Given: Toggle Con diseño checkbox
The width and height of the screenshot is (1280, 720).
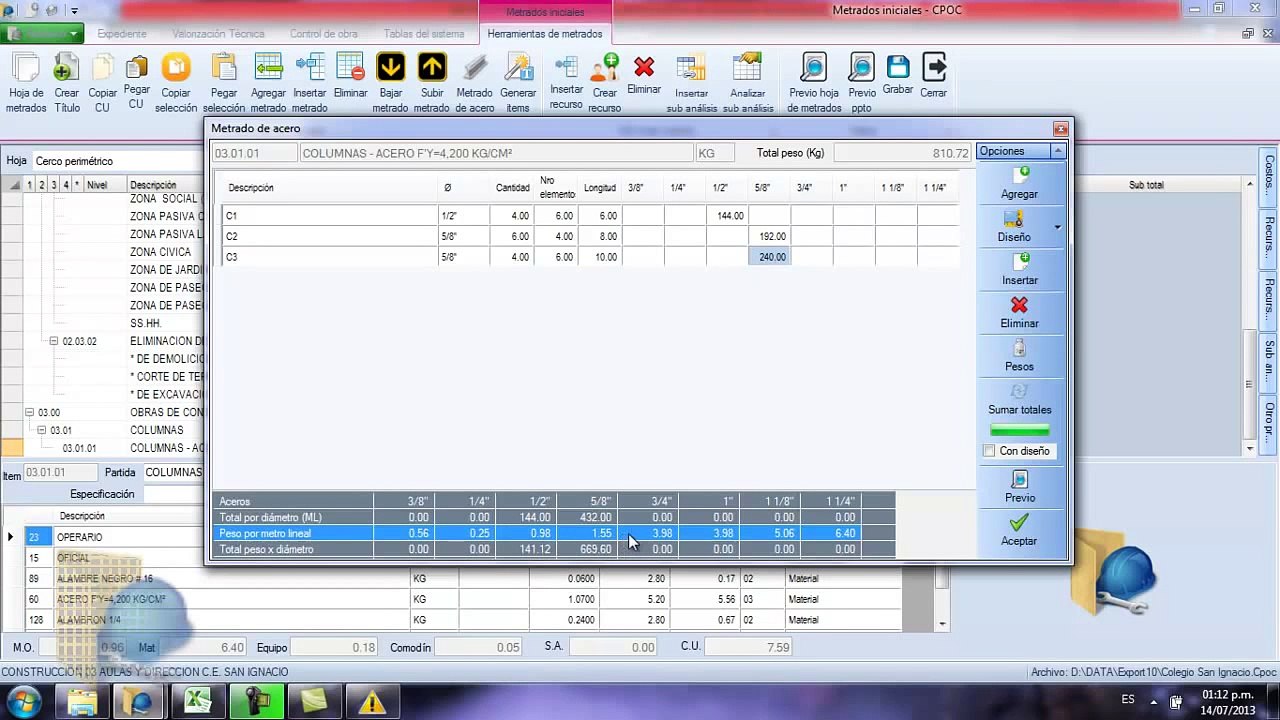Looking at the screenshot, I should [989, 451].
